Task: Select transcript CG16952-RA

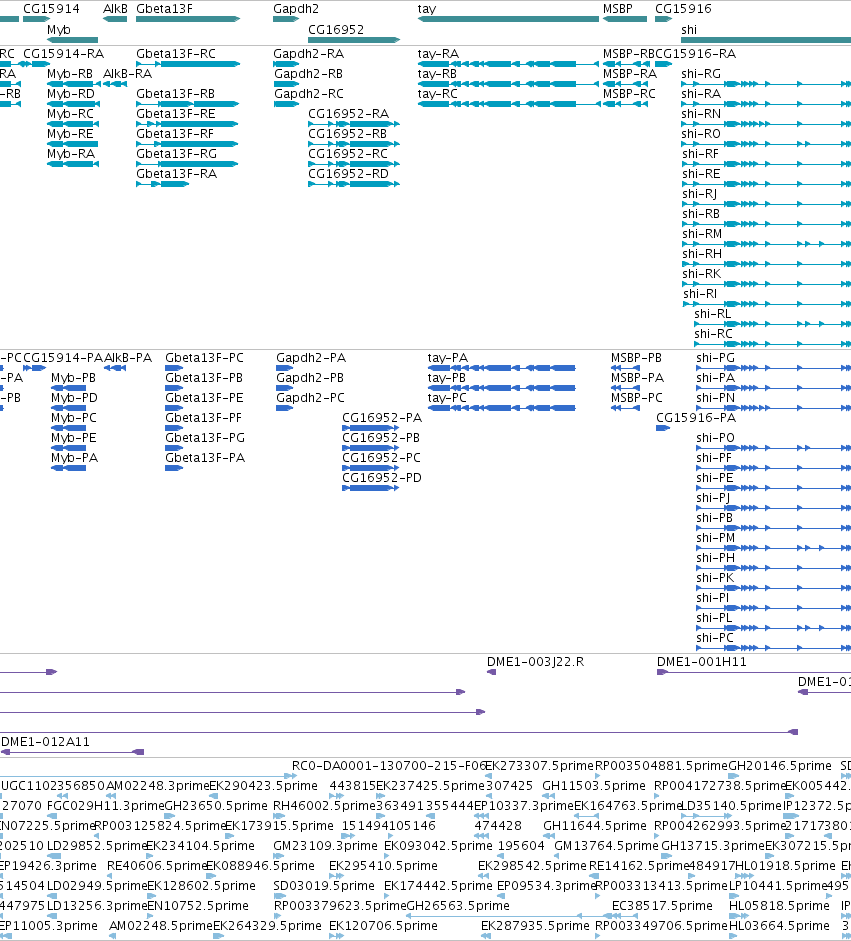Action: (x=349, y=114)
